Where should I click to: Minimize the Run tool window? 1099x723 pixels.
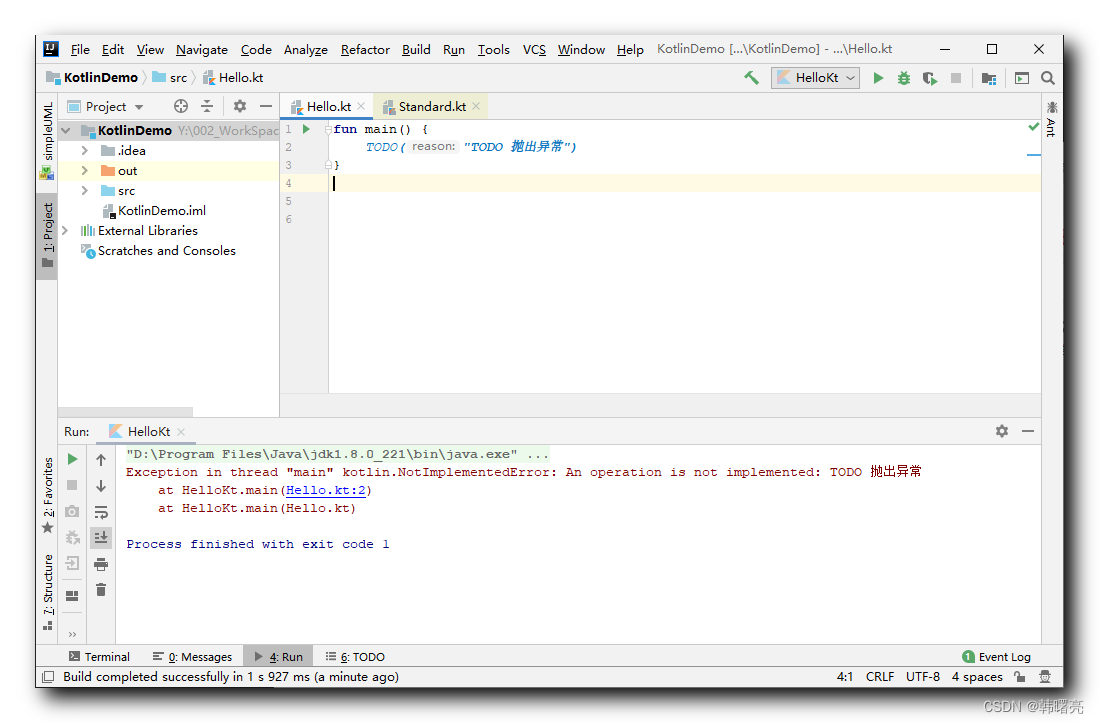click(1028, 431)
